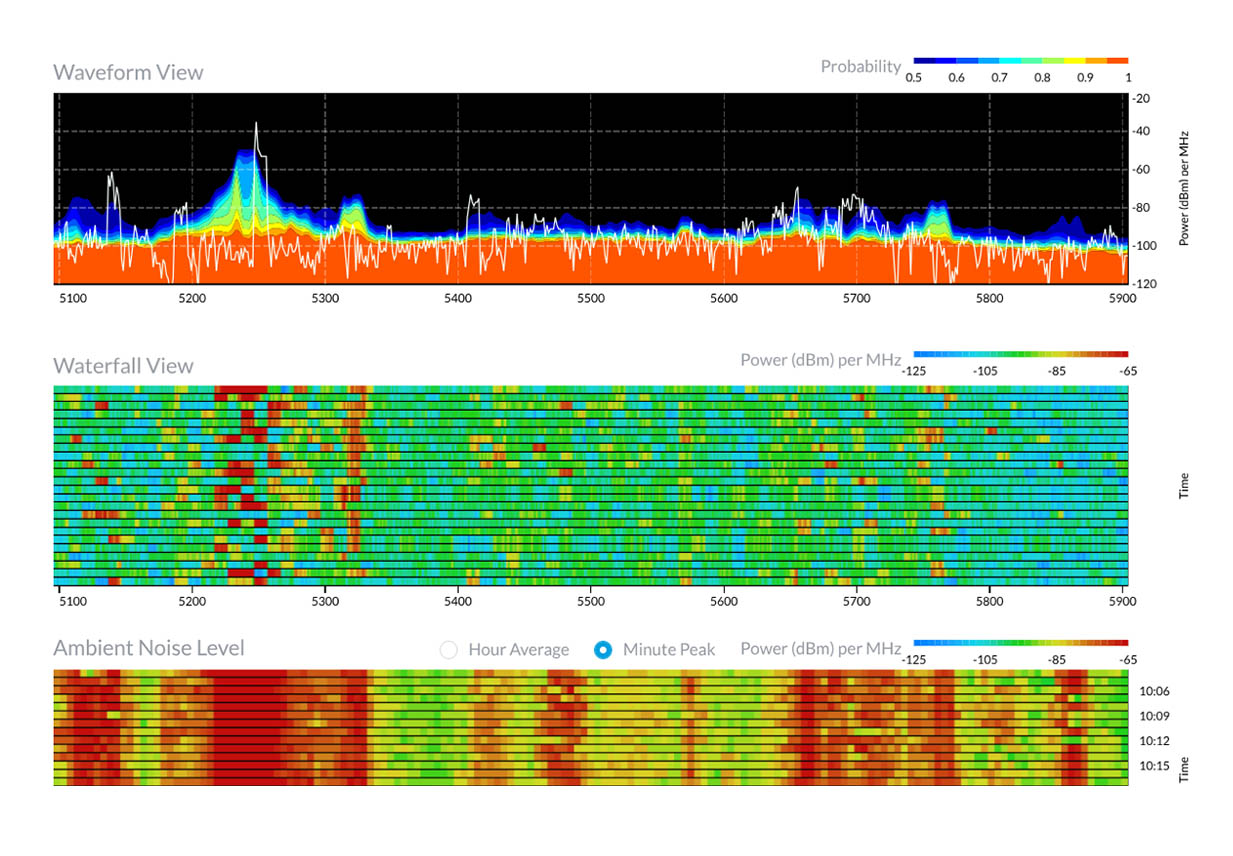The width and height of the screenshot is (1233, 856).
Task: Click the 10:12 time label
Action: [1154, 741]
